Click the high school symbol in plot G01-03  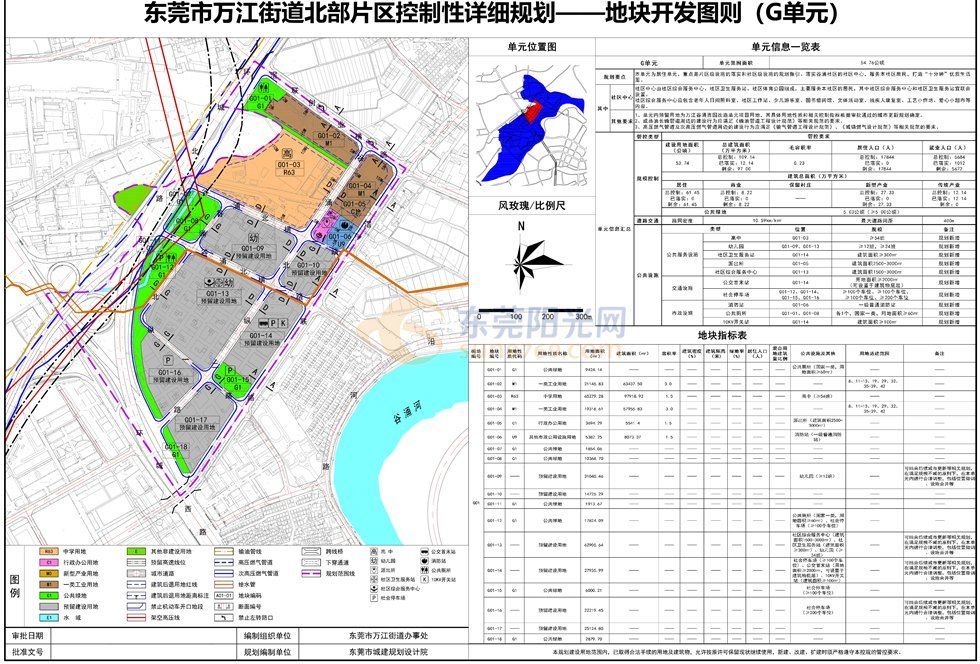click(x=288, y=154)
